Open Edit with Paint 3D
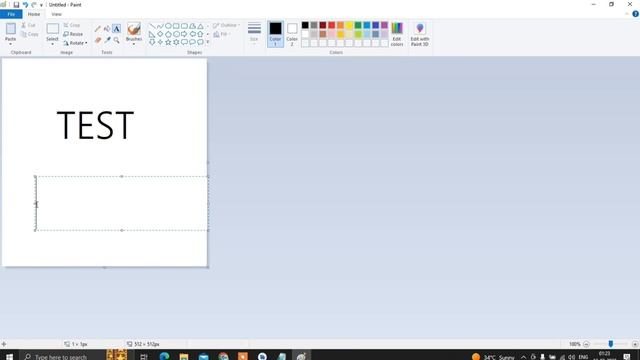The height and width of the screenshot is (360, 640). (x=420, y=34)
